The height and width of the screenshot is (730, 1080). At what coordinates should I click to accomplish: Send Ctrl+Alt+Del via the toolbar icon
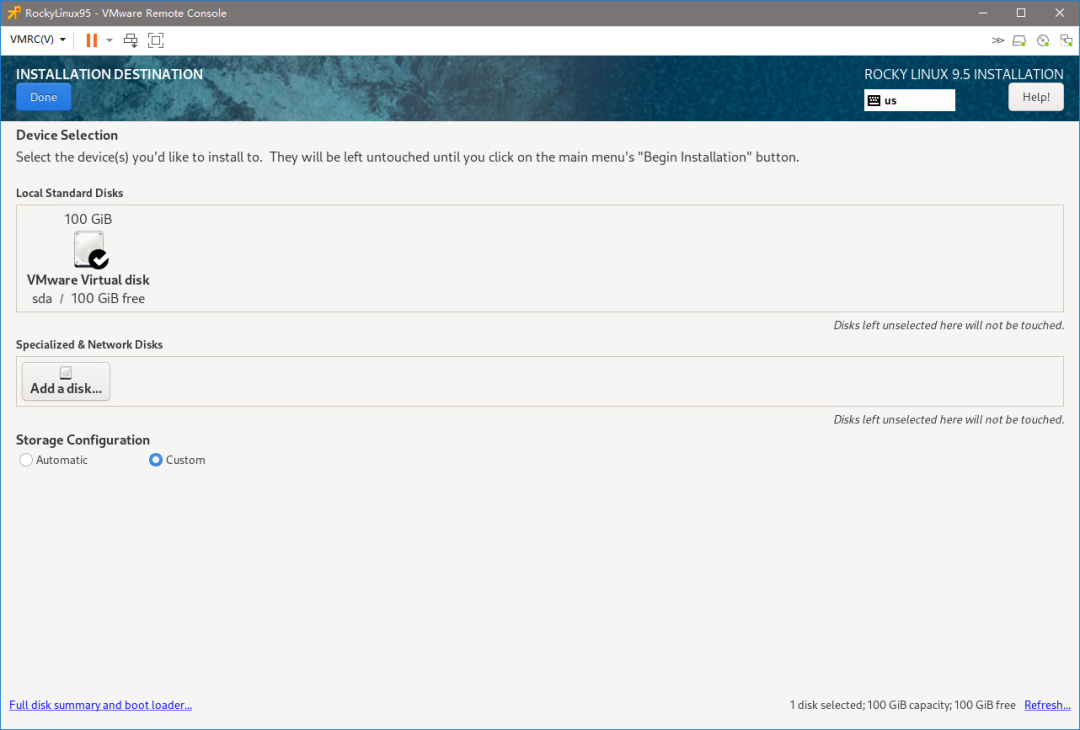click(130, 40)
